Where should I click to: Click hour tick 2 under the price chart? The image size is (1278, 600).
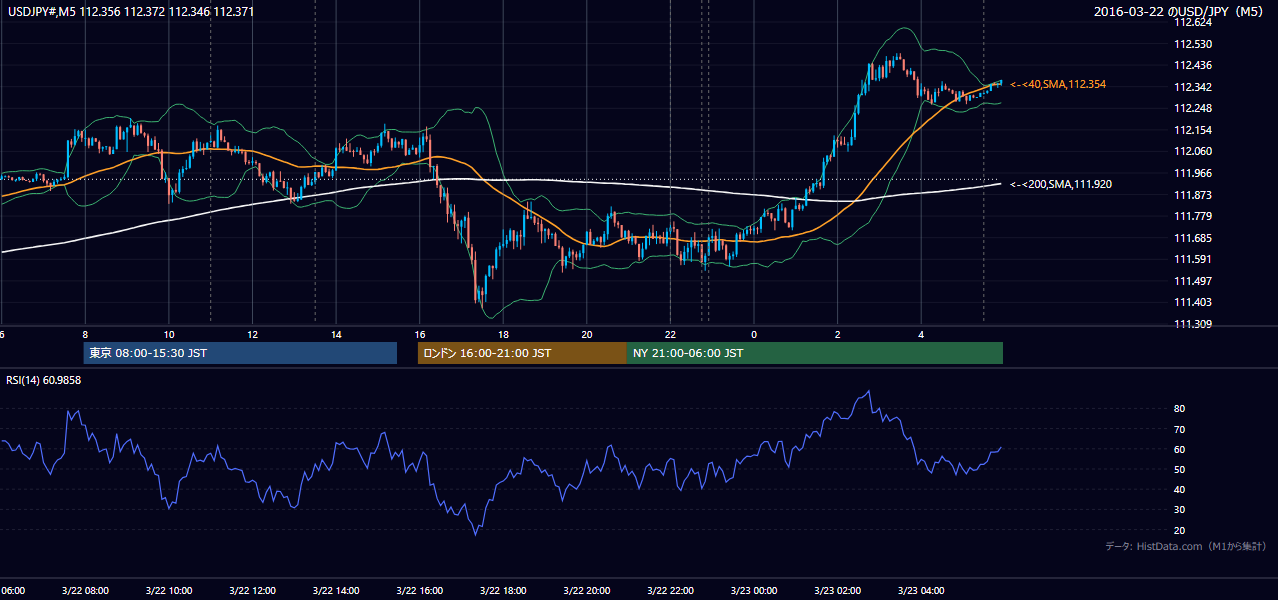coord(838,335)
